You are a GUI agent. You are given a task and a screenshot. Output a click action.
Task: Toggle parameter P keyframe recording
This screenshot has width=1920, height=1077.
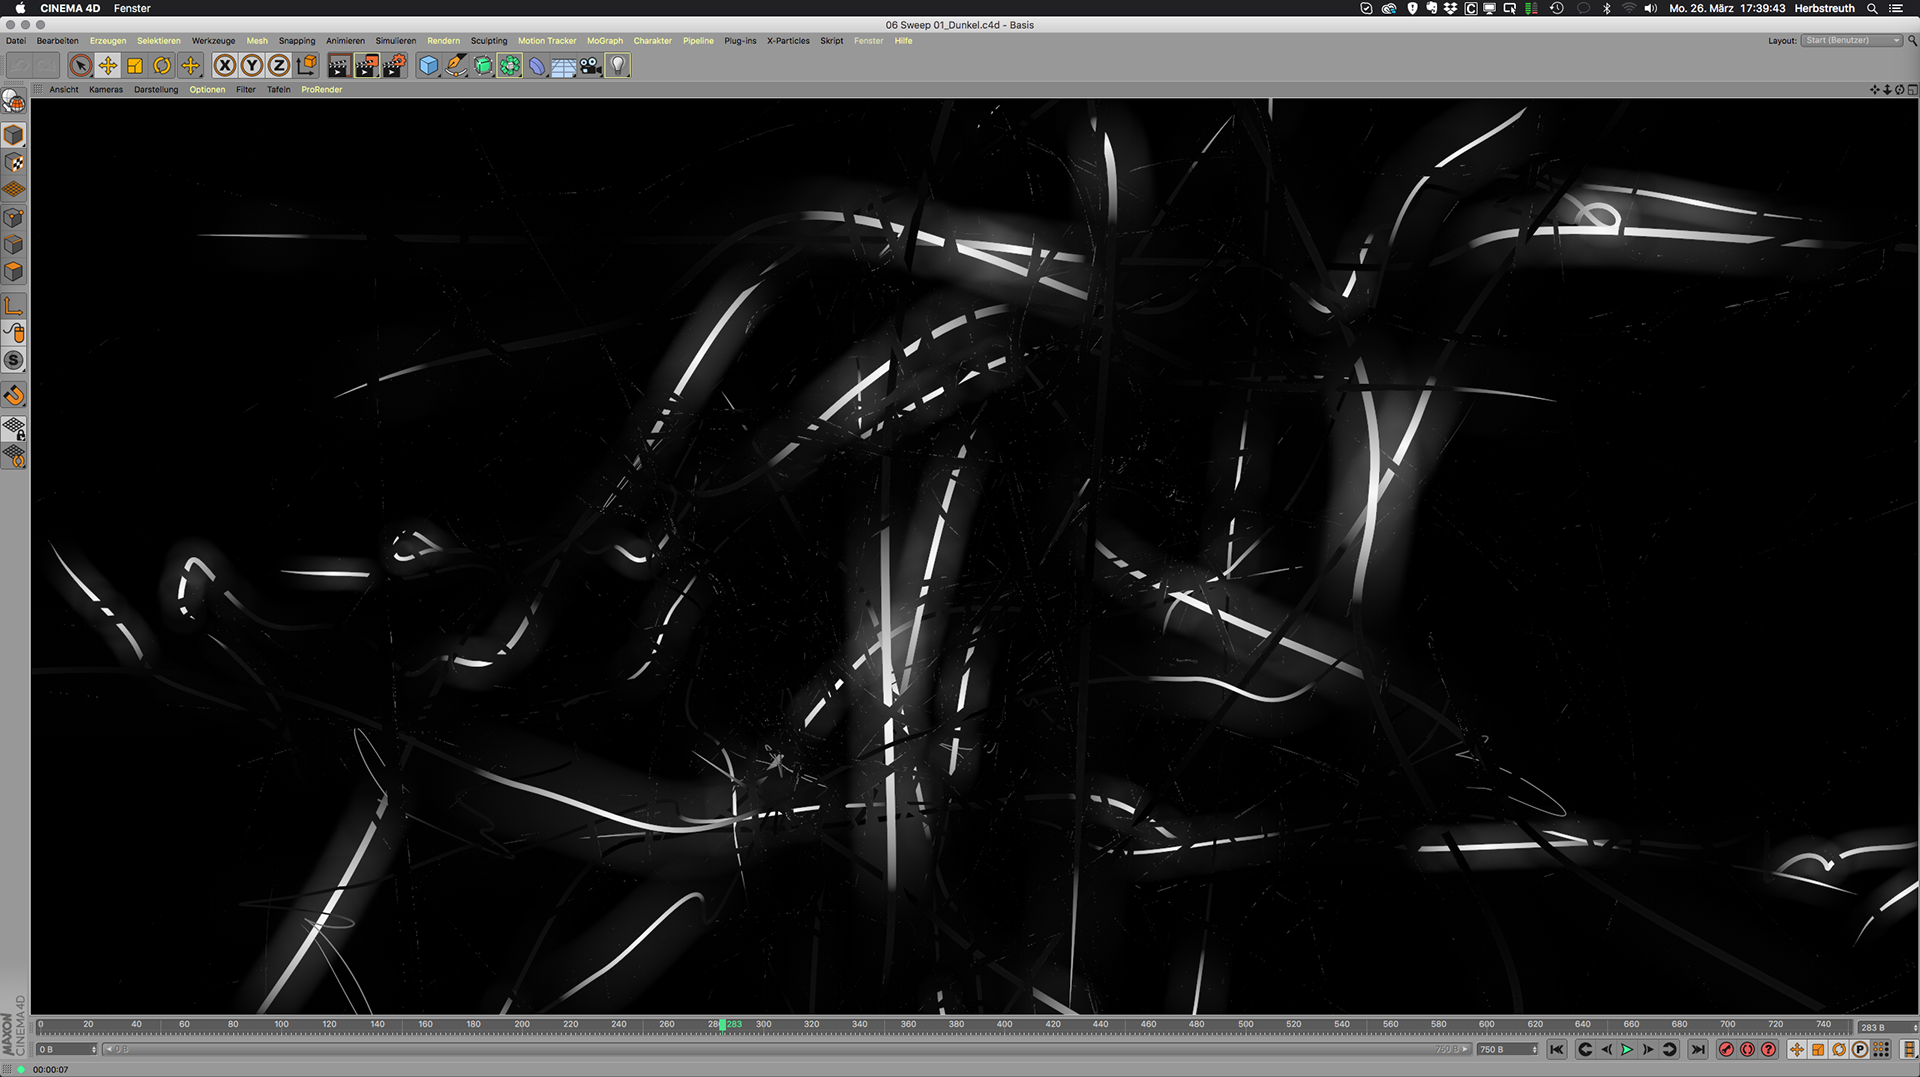coord(1860,1049)
